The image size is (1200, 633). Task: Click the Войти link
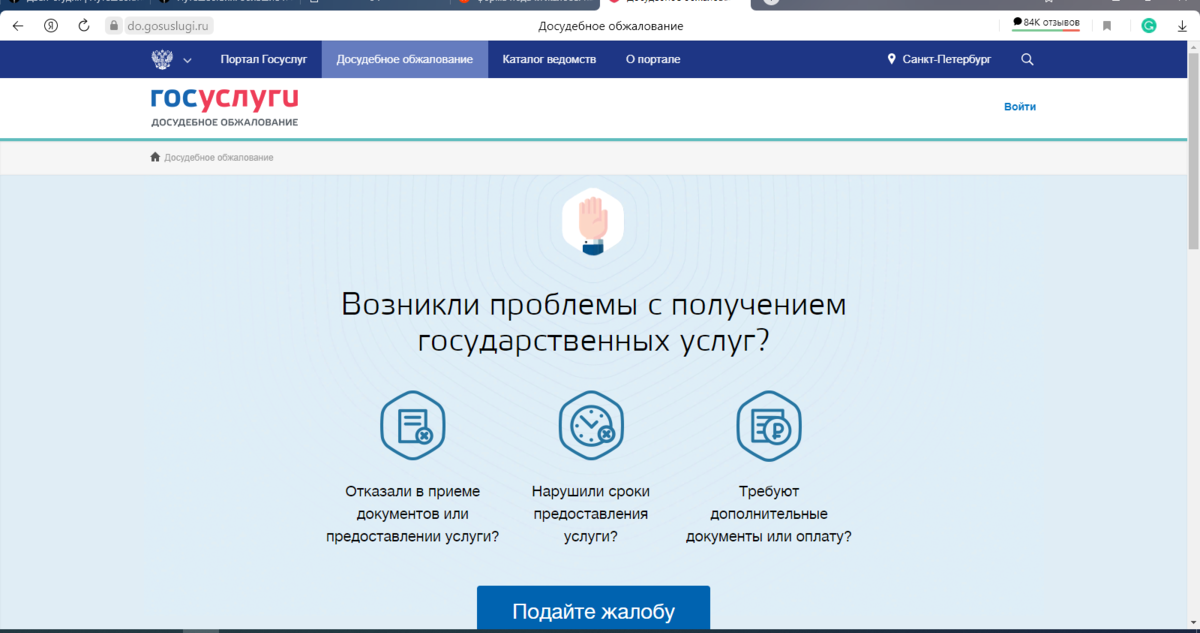tap(1019, 106)
